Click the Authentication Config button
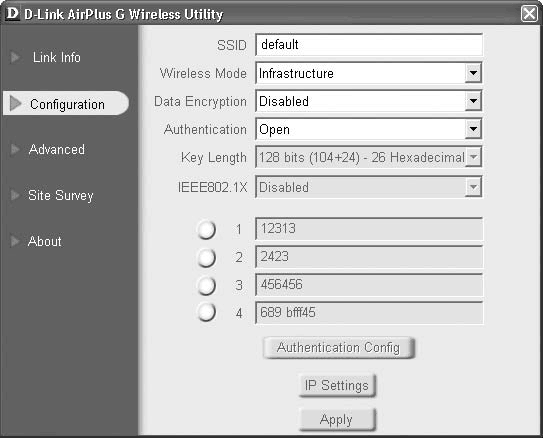This screenshot has width=543, height=438. 339,347
